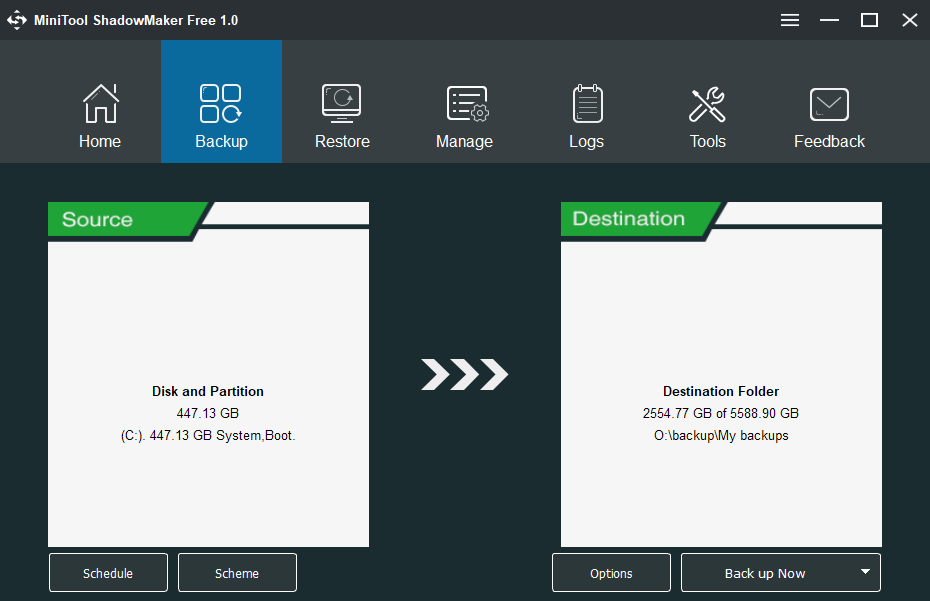Image resolution: width=930 pixels, height=601 pixels.
Task: Click the Schedule button
Action: coord(108,573)
